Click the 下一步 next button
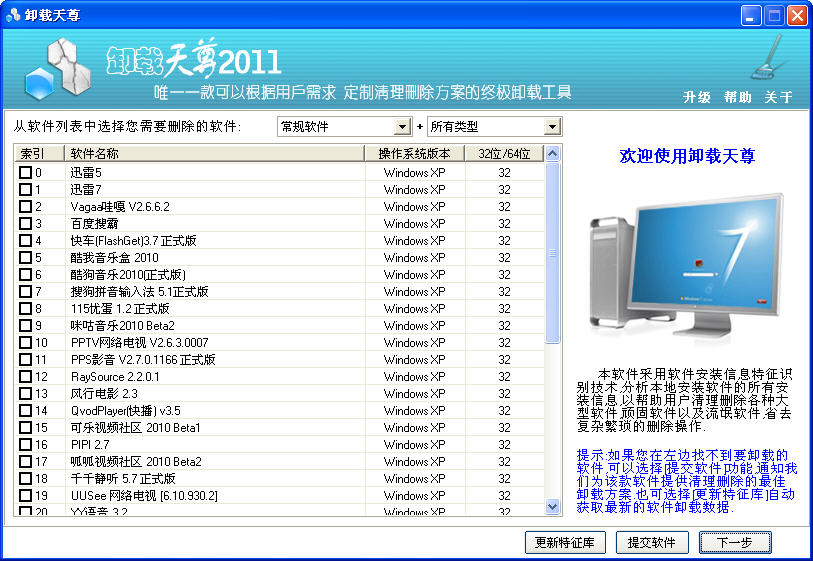This screenshot has width=813, height=561. click(x=735, y=542)
